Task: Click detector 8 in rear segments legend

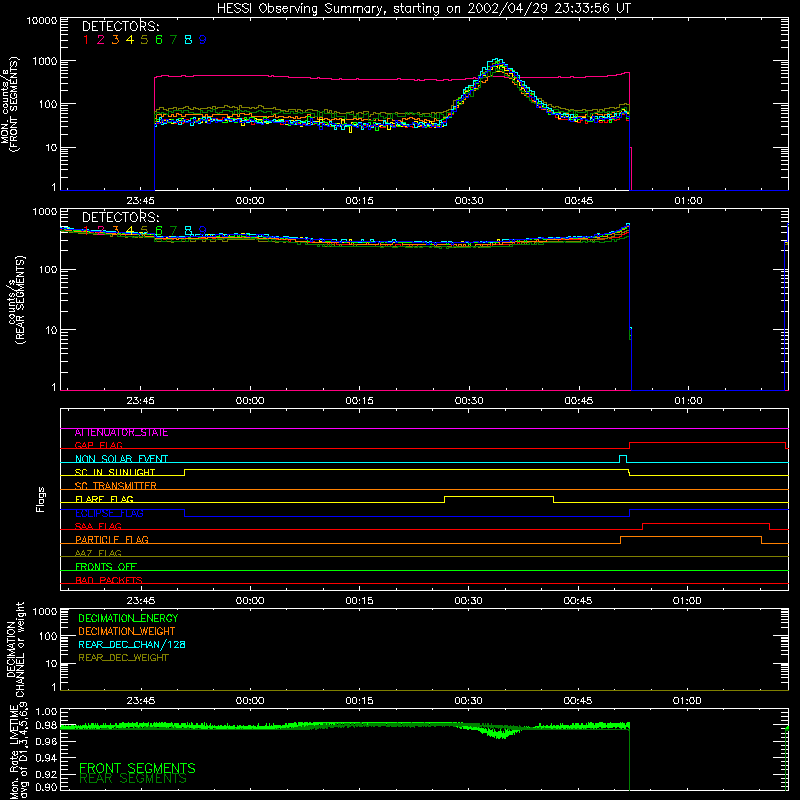Action: (x=188, y=231)
